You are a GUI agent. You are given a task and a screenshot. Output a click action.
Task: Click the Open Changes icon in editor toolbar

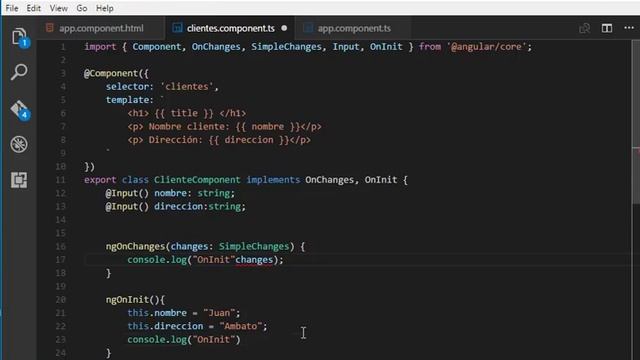pyautogui.click(x=584, y=28)
